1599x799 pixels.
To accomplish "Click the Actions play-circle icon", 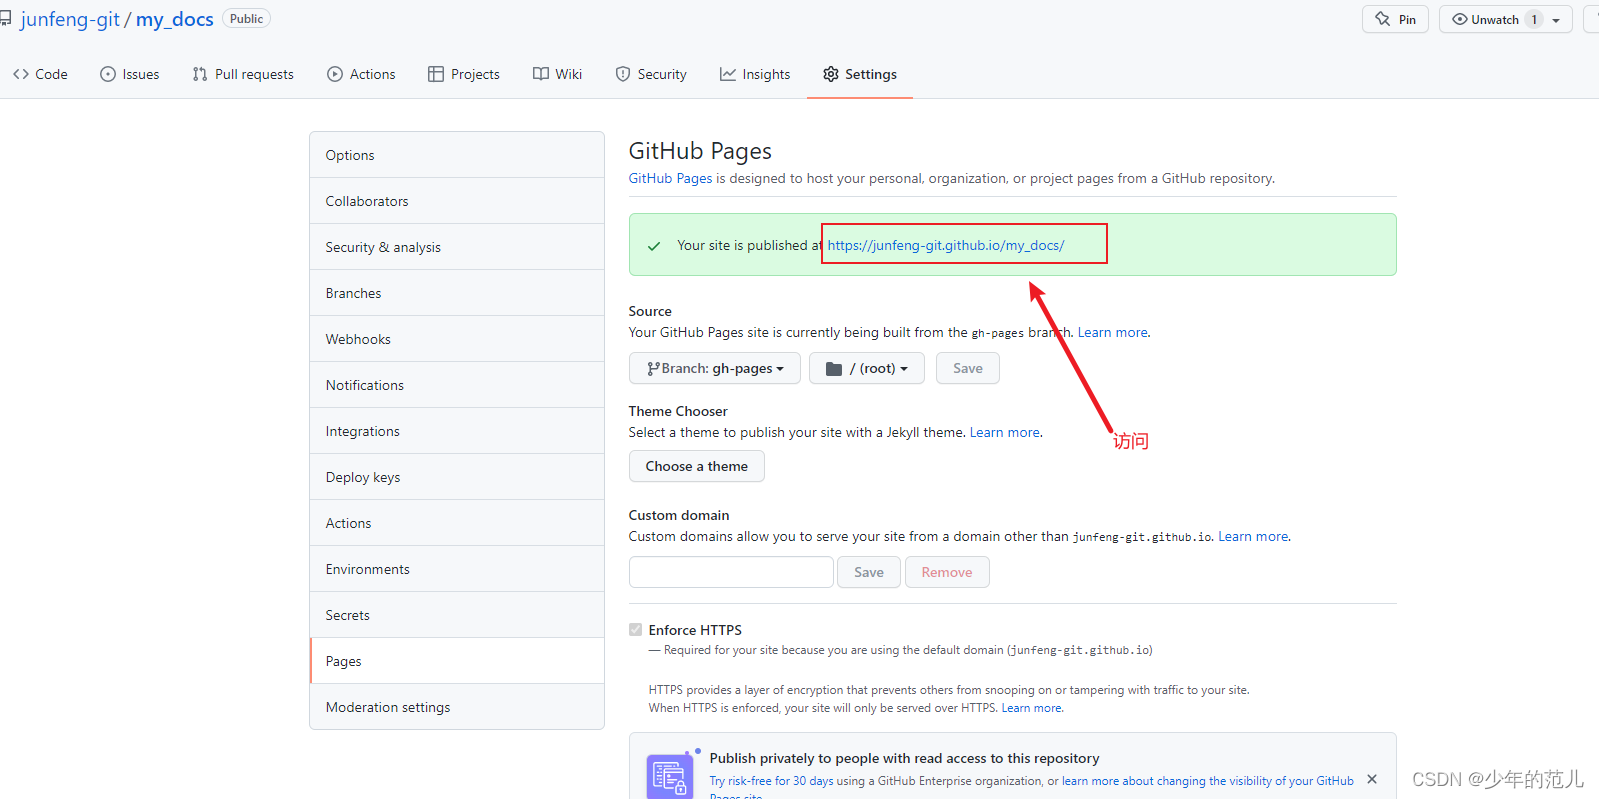I will point(335,74).
